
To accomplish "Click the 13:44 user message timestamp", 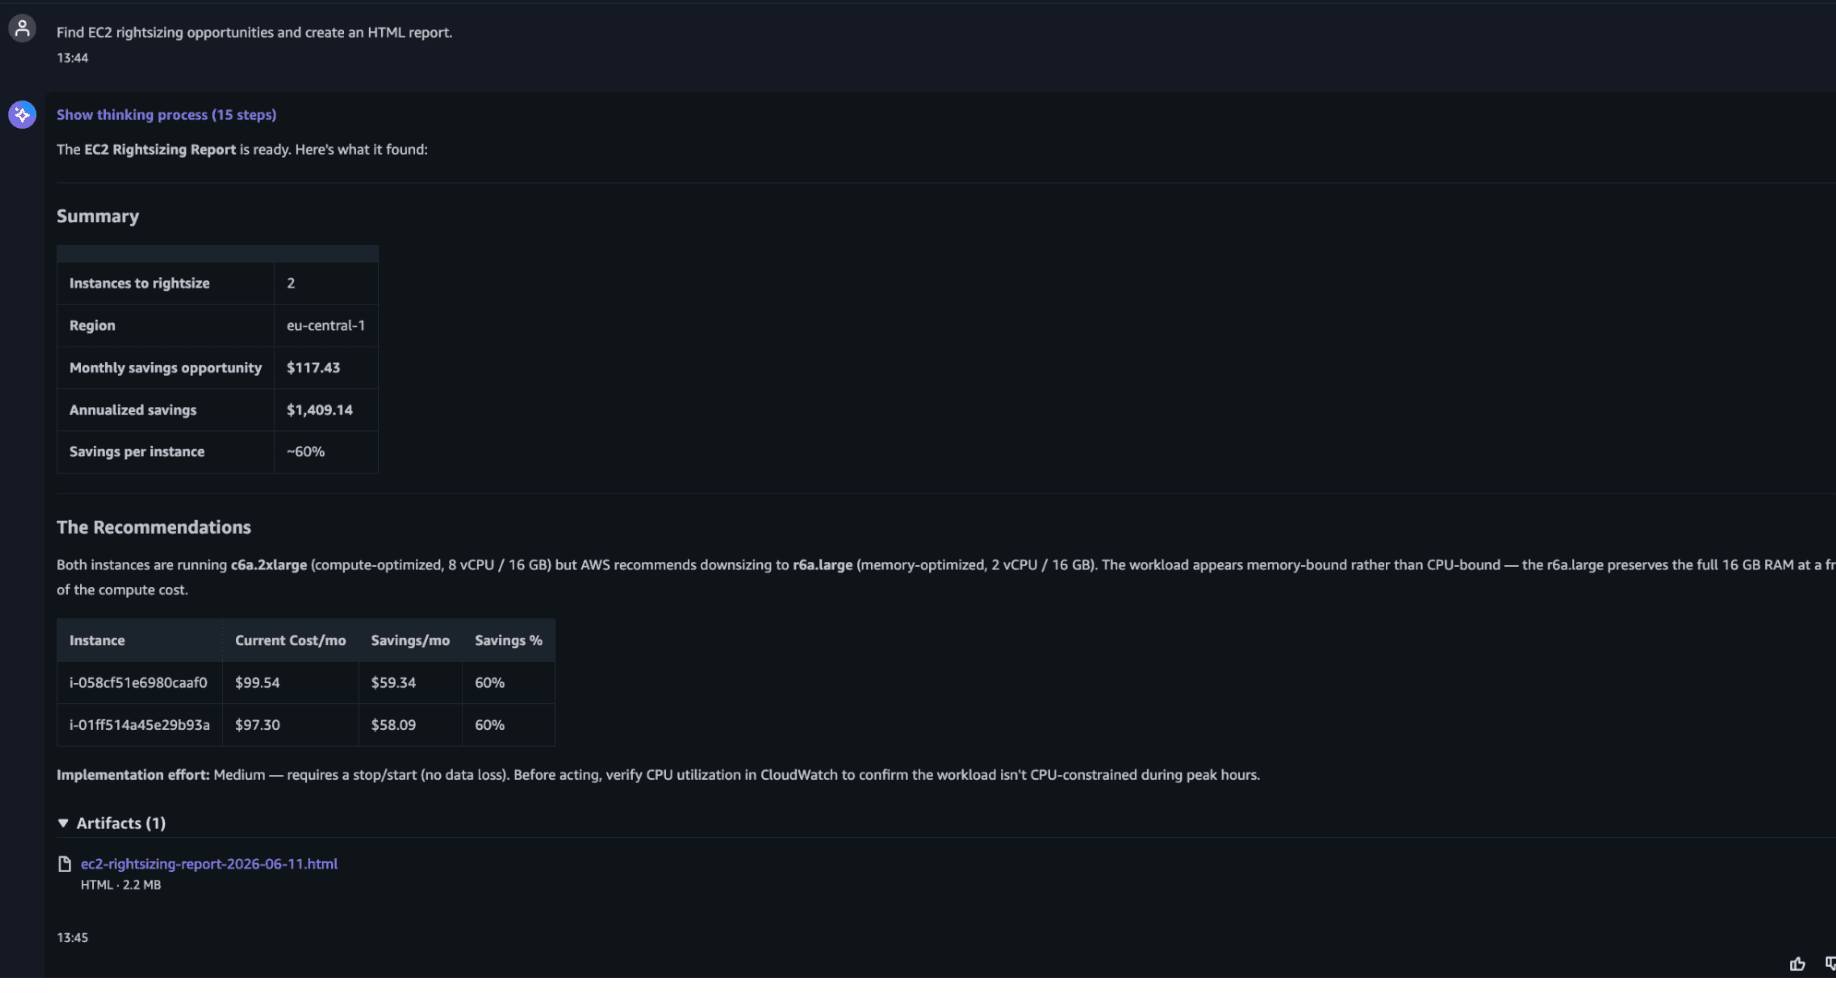I will coord(72,58).
